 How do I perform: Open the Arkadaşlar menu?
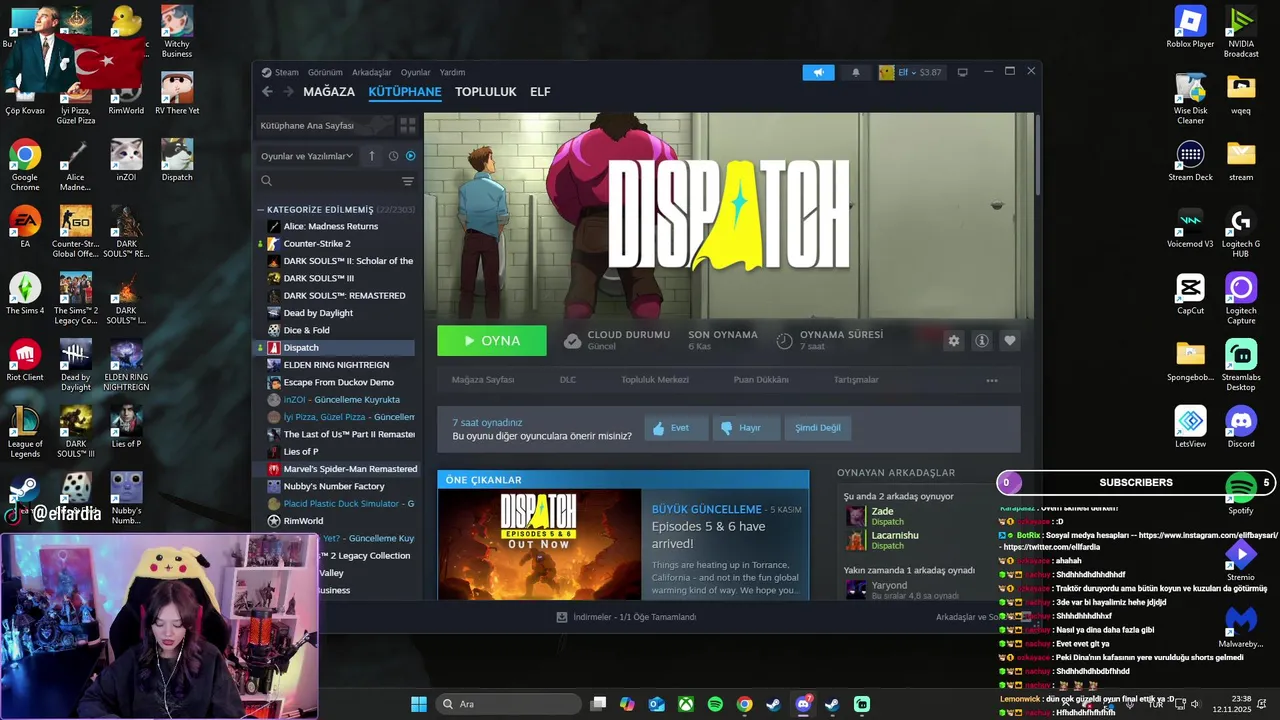coord(372,72)
